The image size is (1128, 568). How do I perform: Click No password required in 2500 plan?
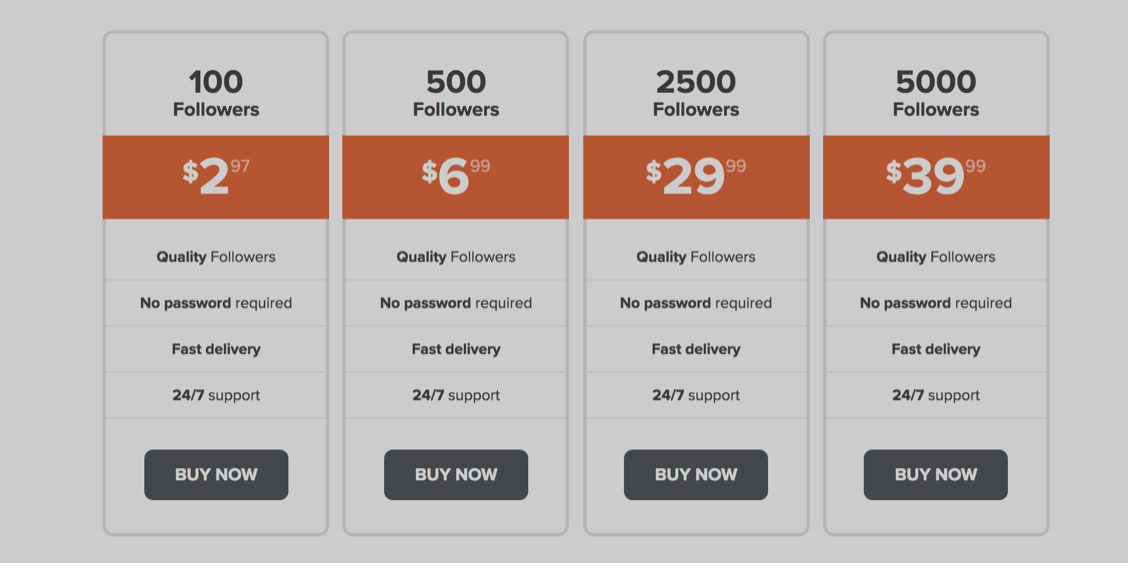pos(696,303)
